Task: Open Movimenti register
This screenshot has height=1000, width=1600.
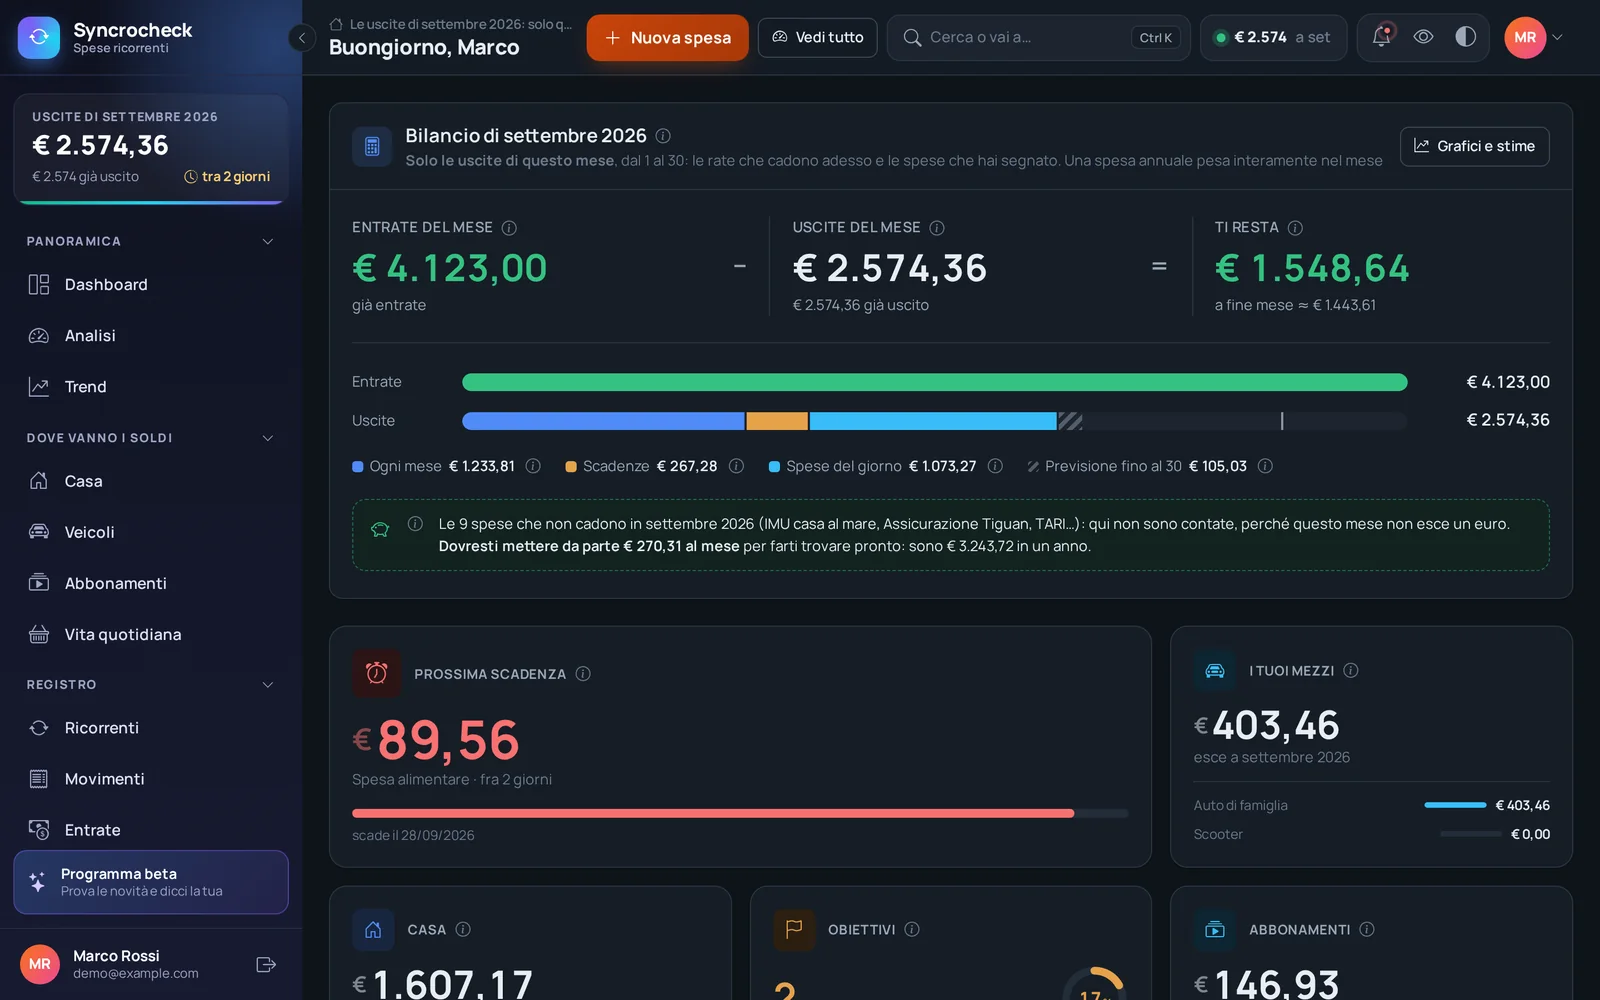Action: 150,779
